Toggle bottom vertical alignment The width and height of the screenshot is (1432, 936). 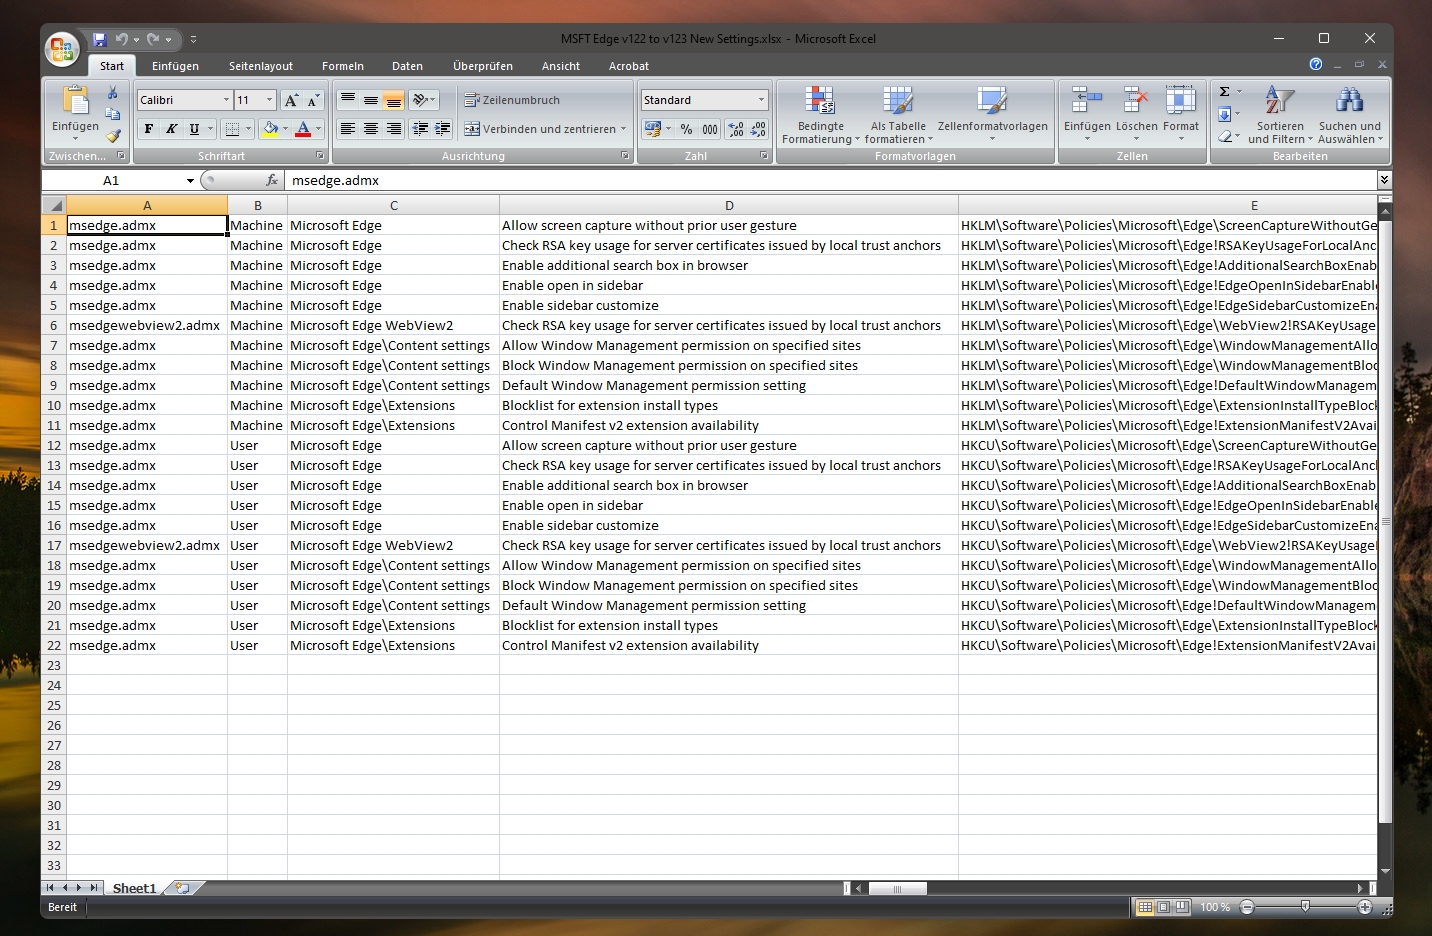coord(394,100)
